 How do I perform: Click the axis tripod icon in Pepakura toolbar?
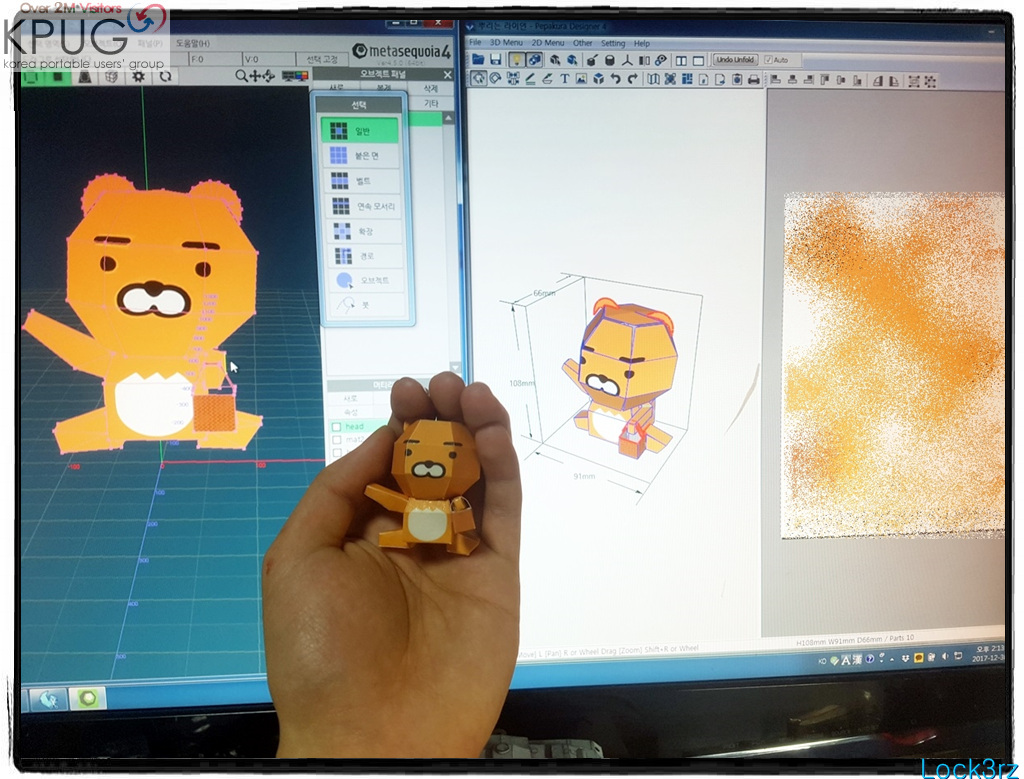point(627,60)
